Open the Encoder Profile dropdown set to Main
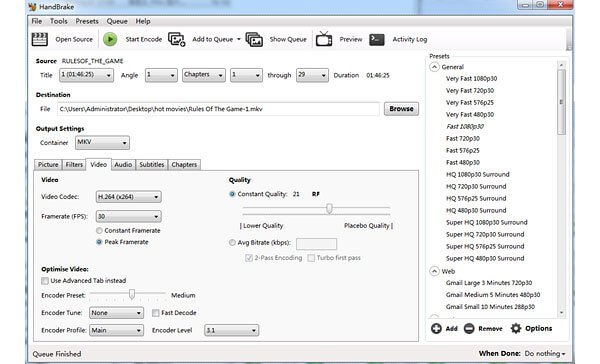 pyautogui.click(x=117, y=330)
